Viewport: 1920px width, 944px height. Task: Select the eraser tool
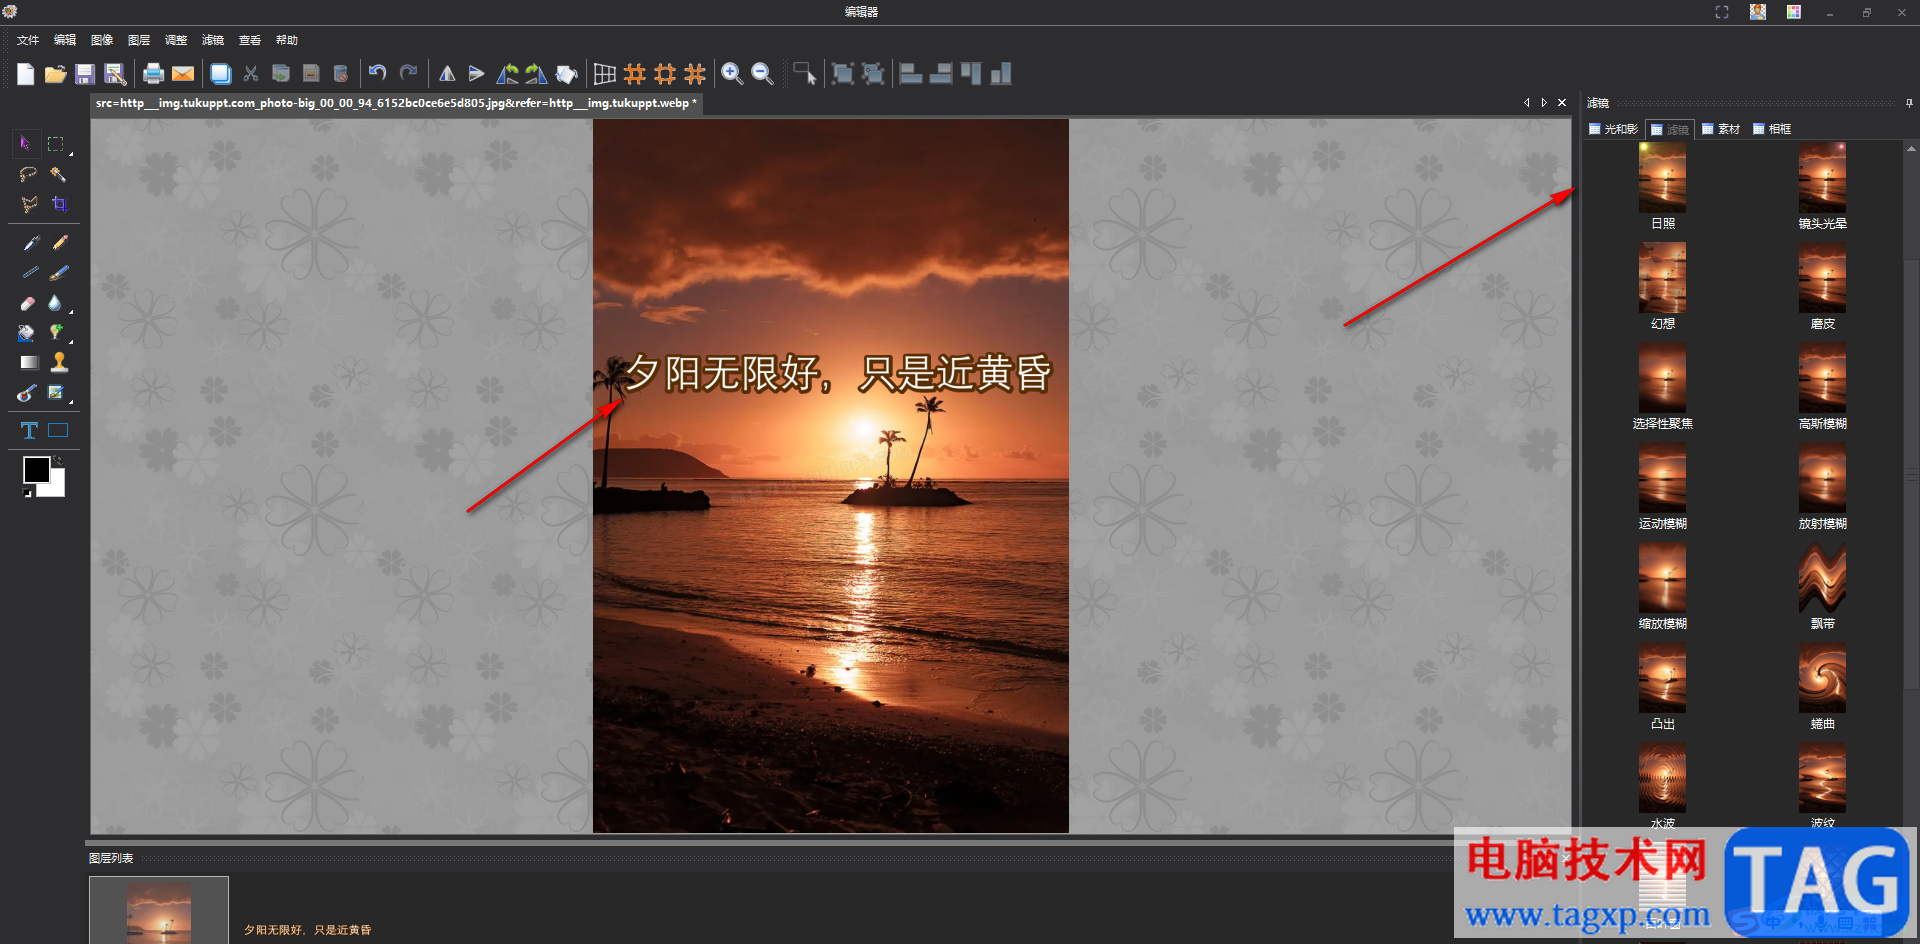(28, 303)
